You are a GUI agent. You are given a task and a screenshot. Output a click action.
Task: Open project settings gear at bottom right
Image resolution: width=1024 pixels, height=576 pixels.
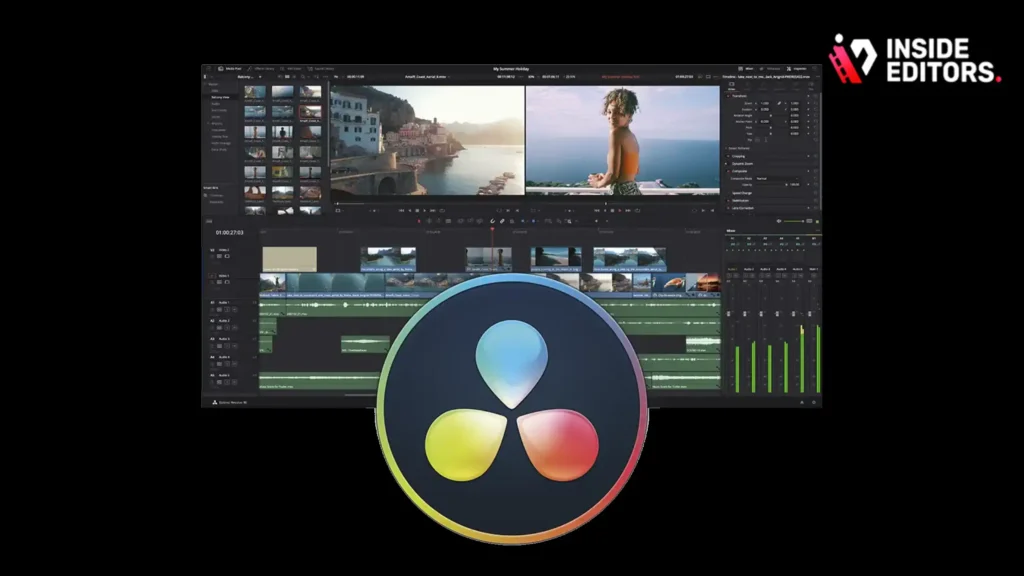click(814, 402)
